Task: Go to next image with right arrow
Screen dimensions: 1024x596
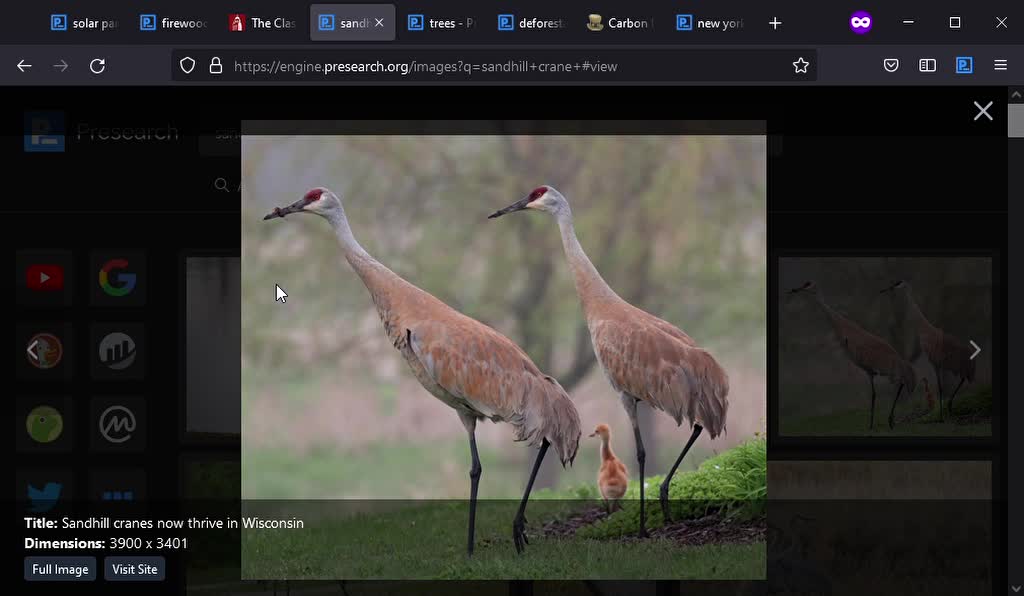Action: tap(974, 350)
